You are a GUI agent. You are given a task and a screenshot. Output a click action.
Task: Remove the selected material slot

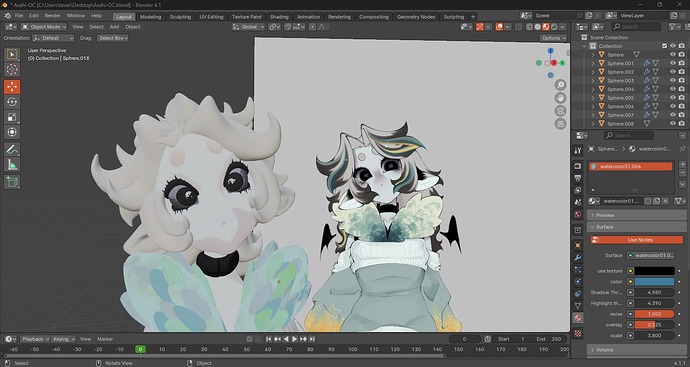[x=683, y=173]
